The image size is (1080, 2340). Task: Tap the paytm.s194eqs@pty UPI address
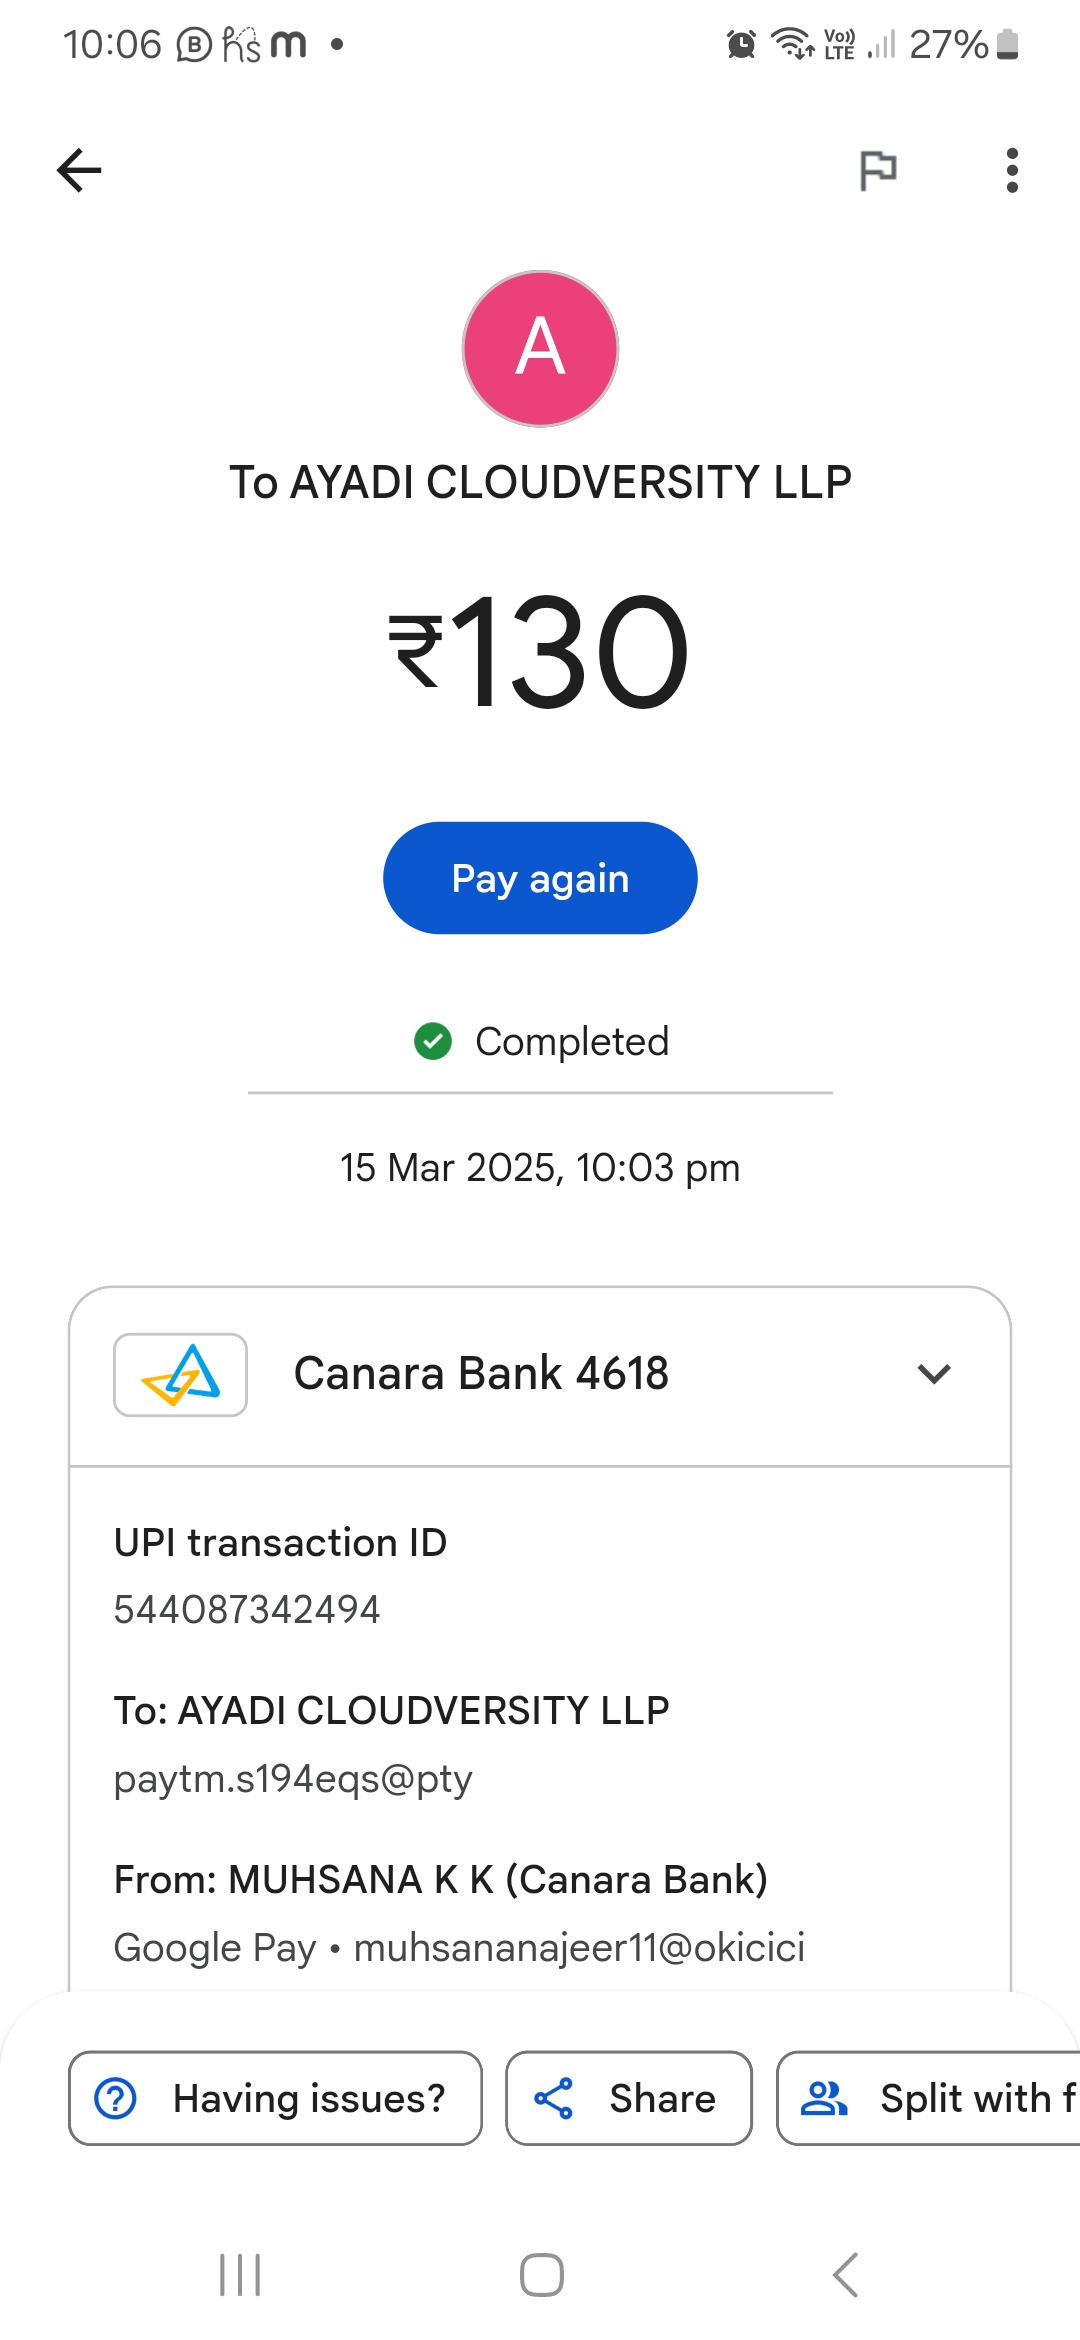click(293, 1779)
